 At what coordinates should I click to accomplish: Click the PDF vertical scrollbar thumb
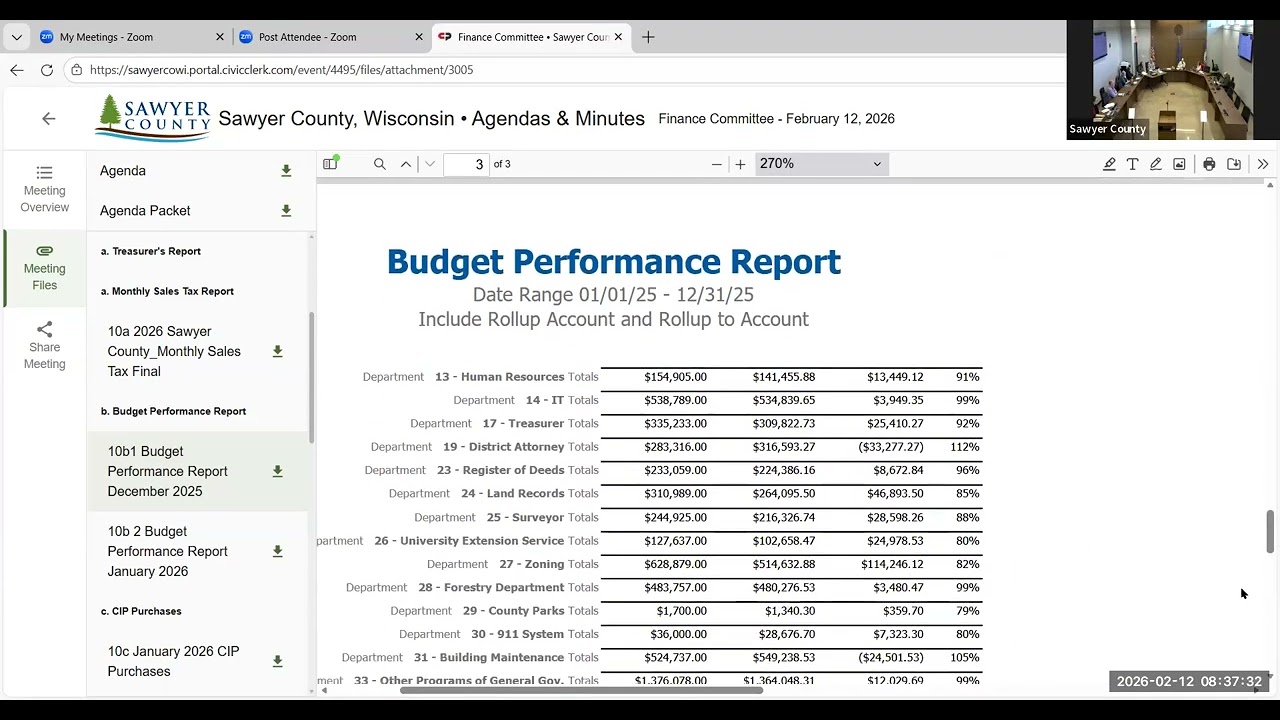(x=1270, y=531)
